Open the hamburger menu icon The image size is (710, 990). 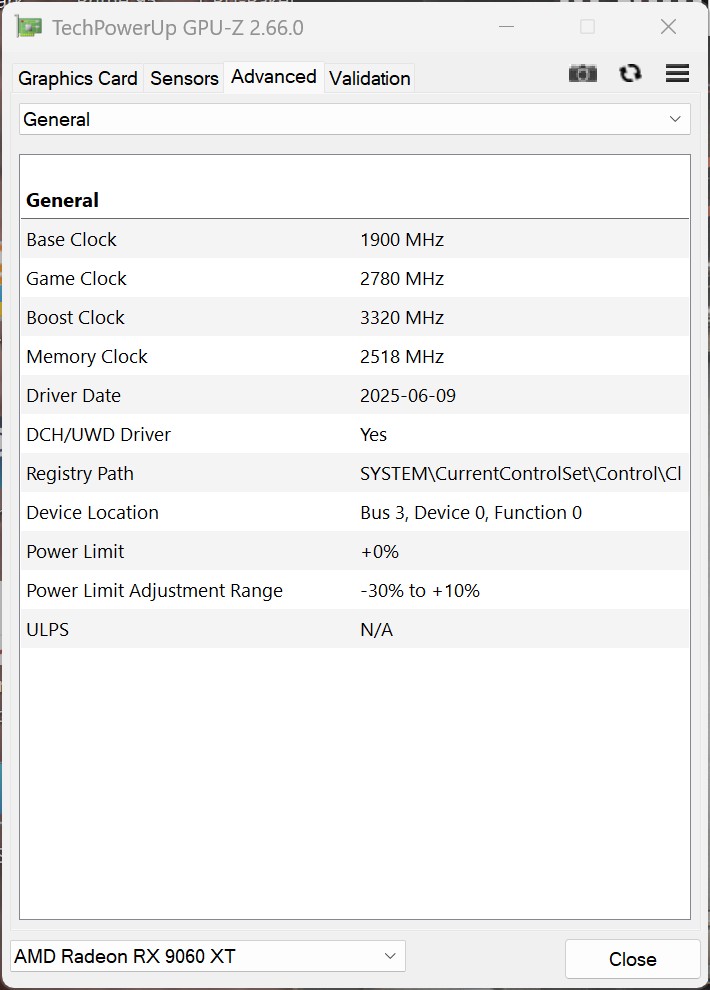click(677, 73)
